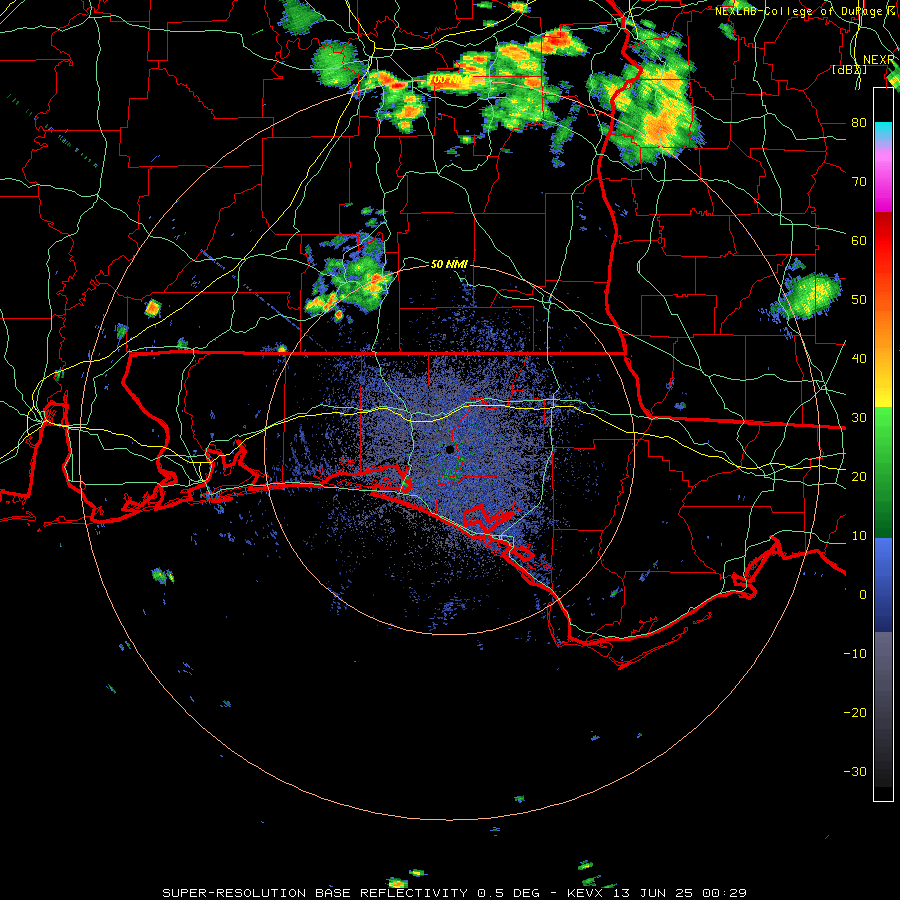Click the -30 value on the dBZ scale
Image resolution: width=900 pixels, height=900 pixels.
(855, 771)
